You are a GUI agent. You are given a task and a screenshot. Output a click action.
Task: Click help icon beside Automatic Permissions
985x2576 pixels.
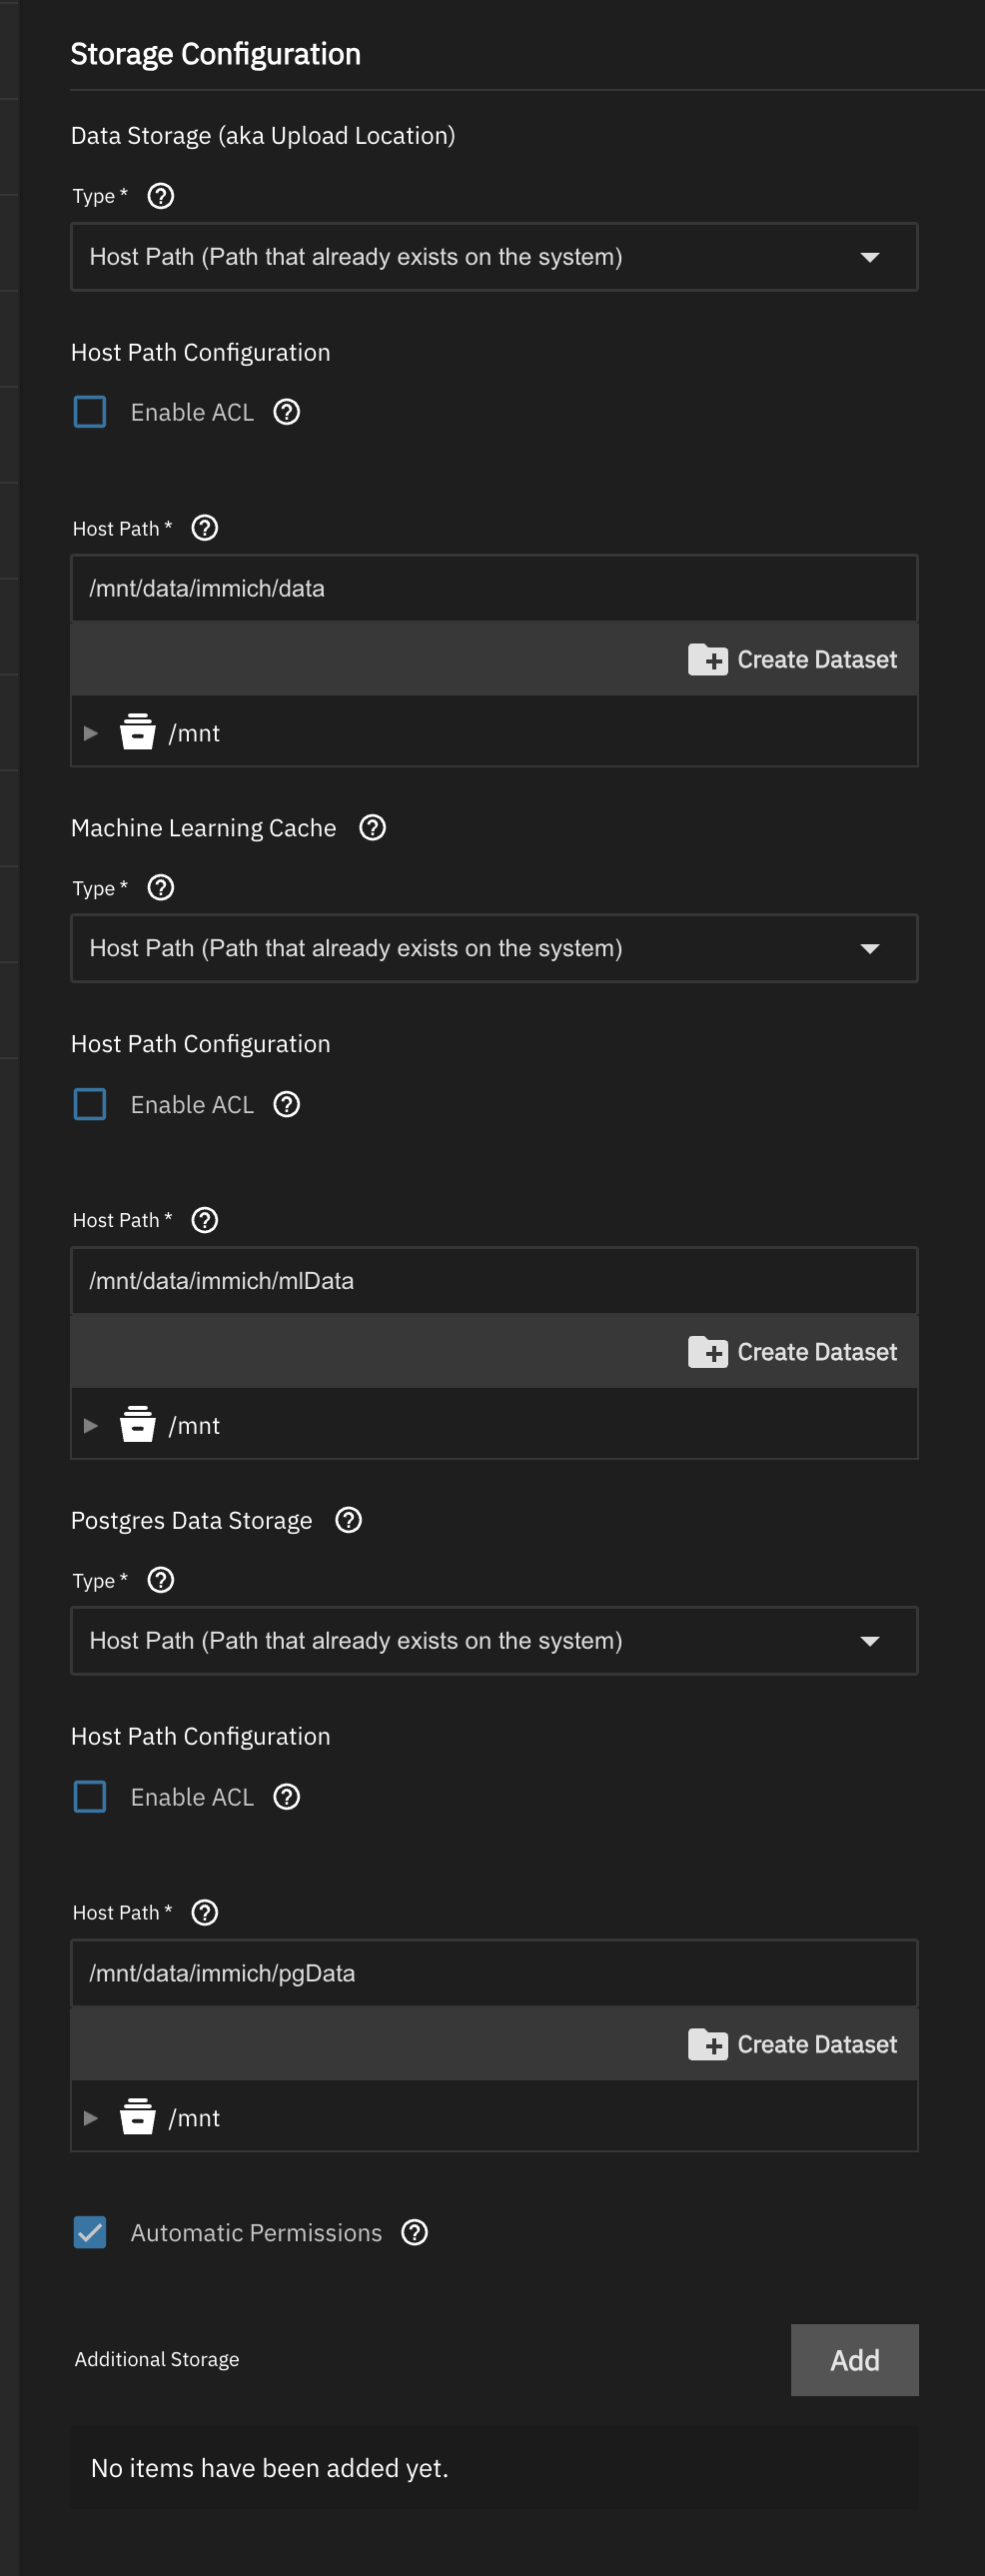[x=414, y=2233]
